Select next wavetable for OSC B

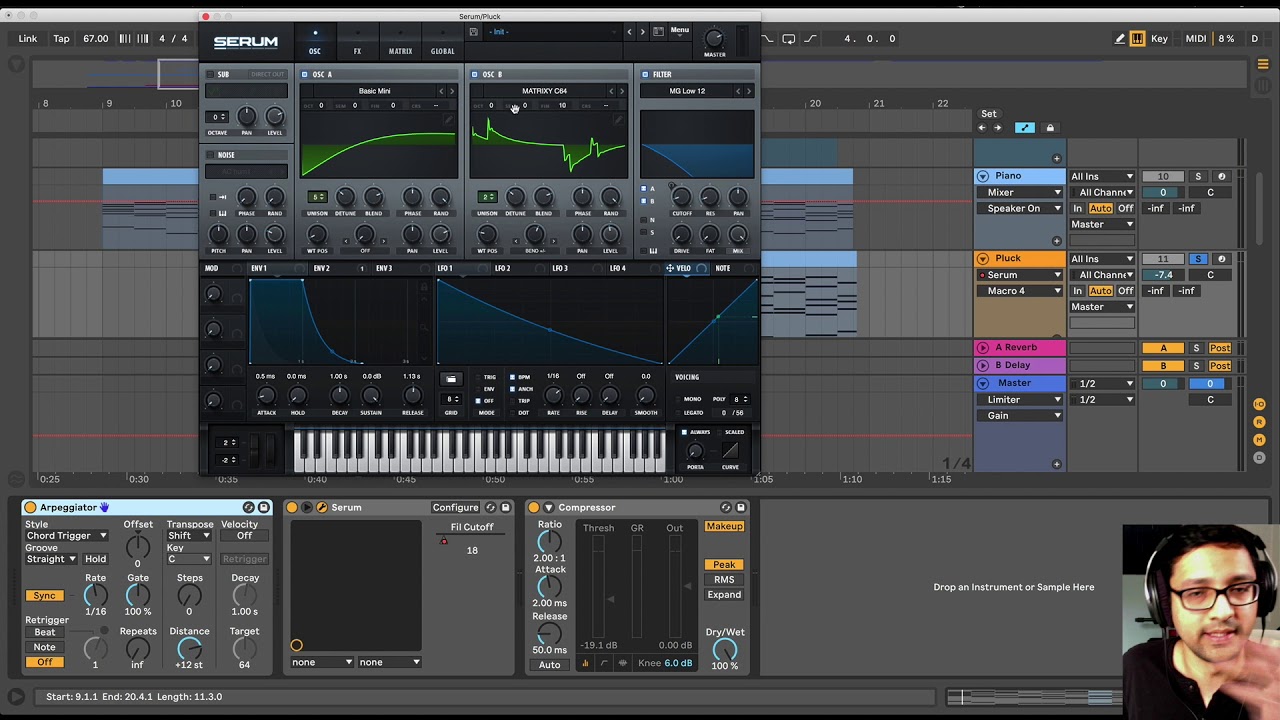621,91
